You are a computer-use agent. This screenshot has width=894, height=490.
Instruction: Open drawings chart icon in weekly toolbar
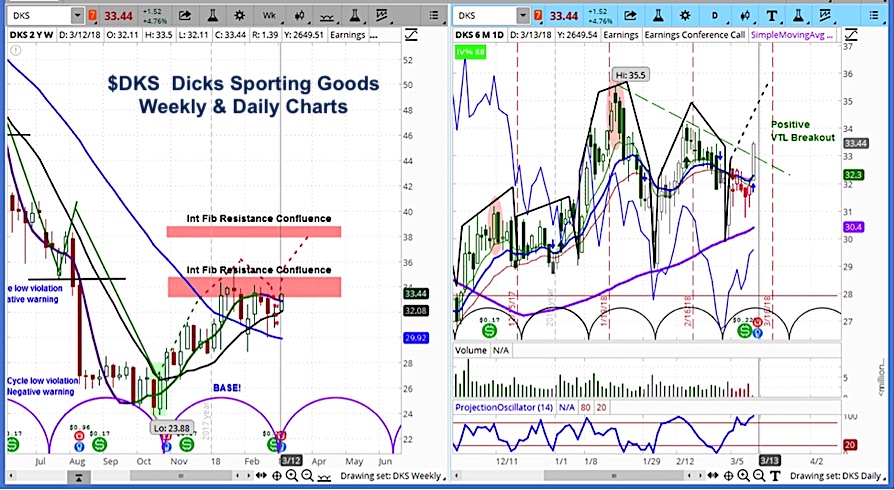pos(382,15)
